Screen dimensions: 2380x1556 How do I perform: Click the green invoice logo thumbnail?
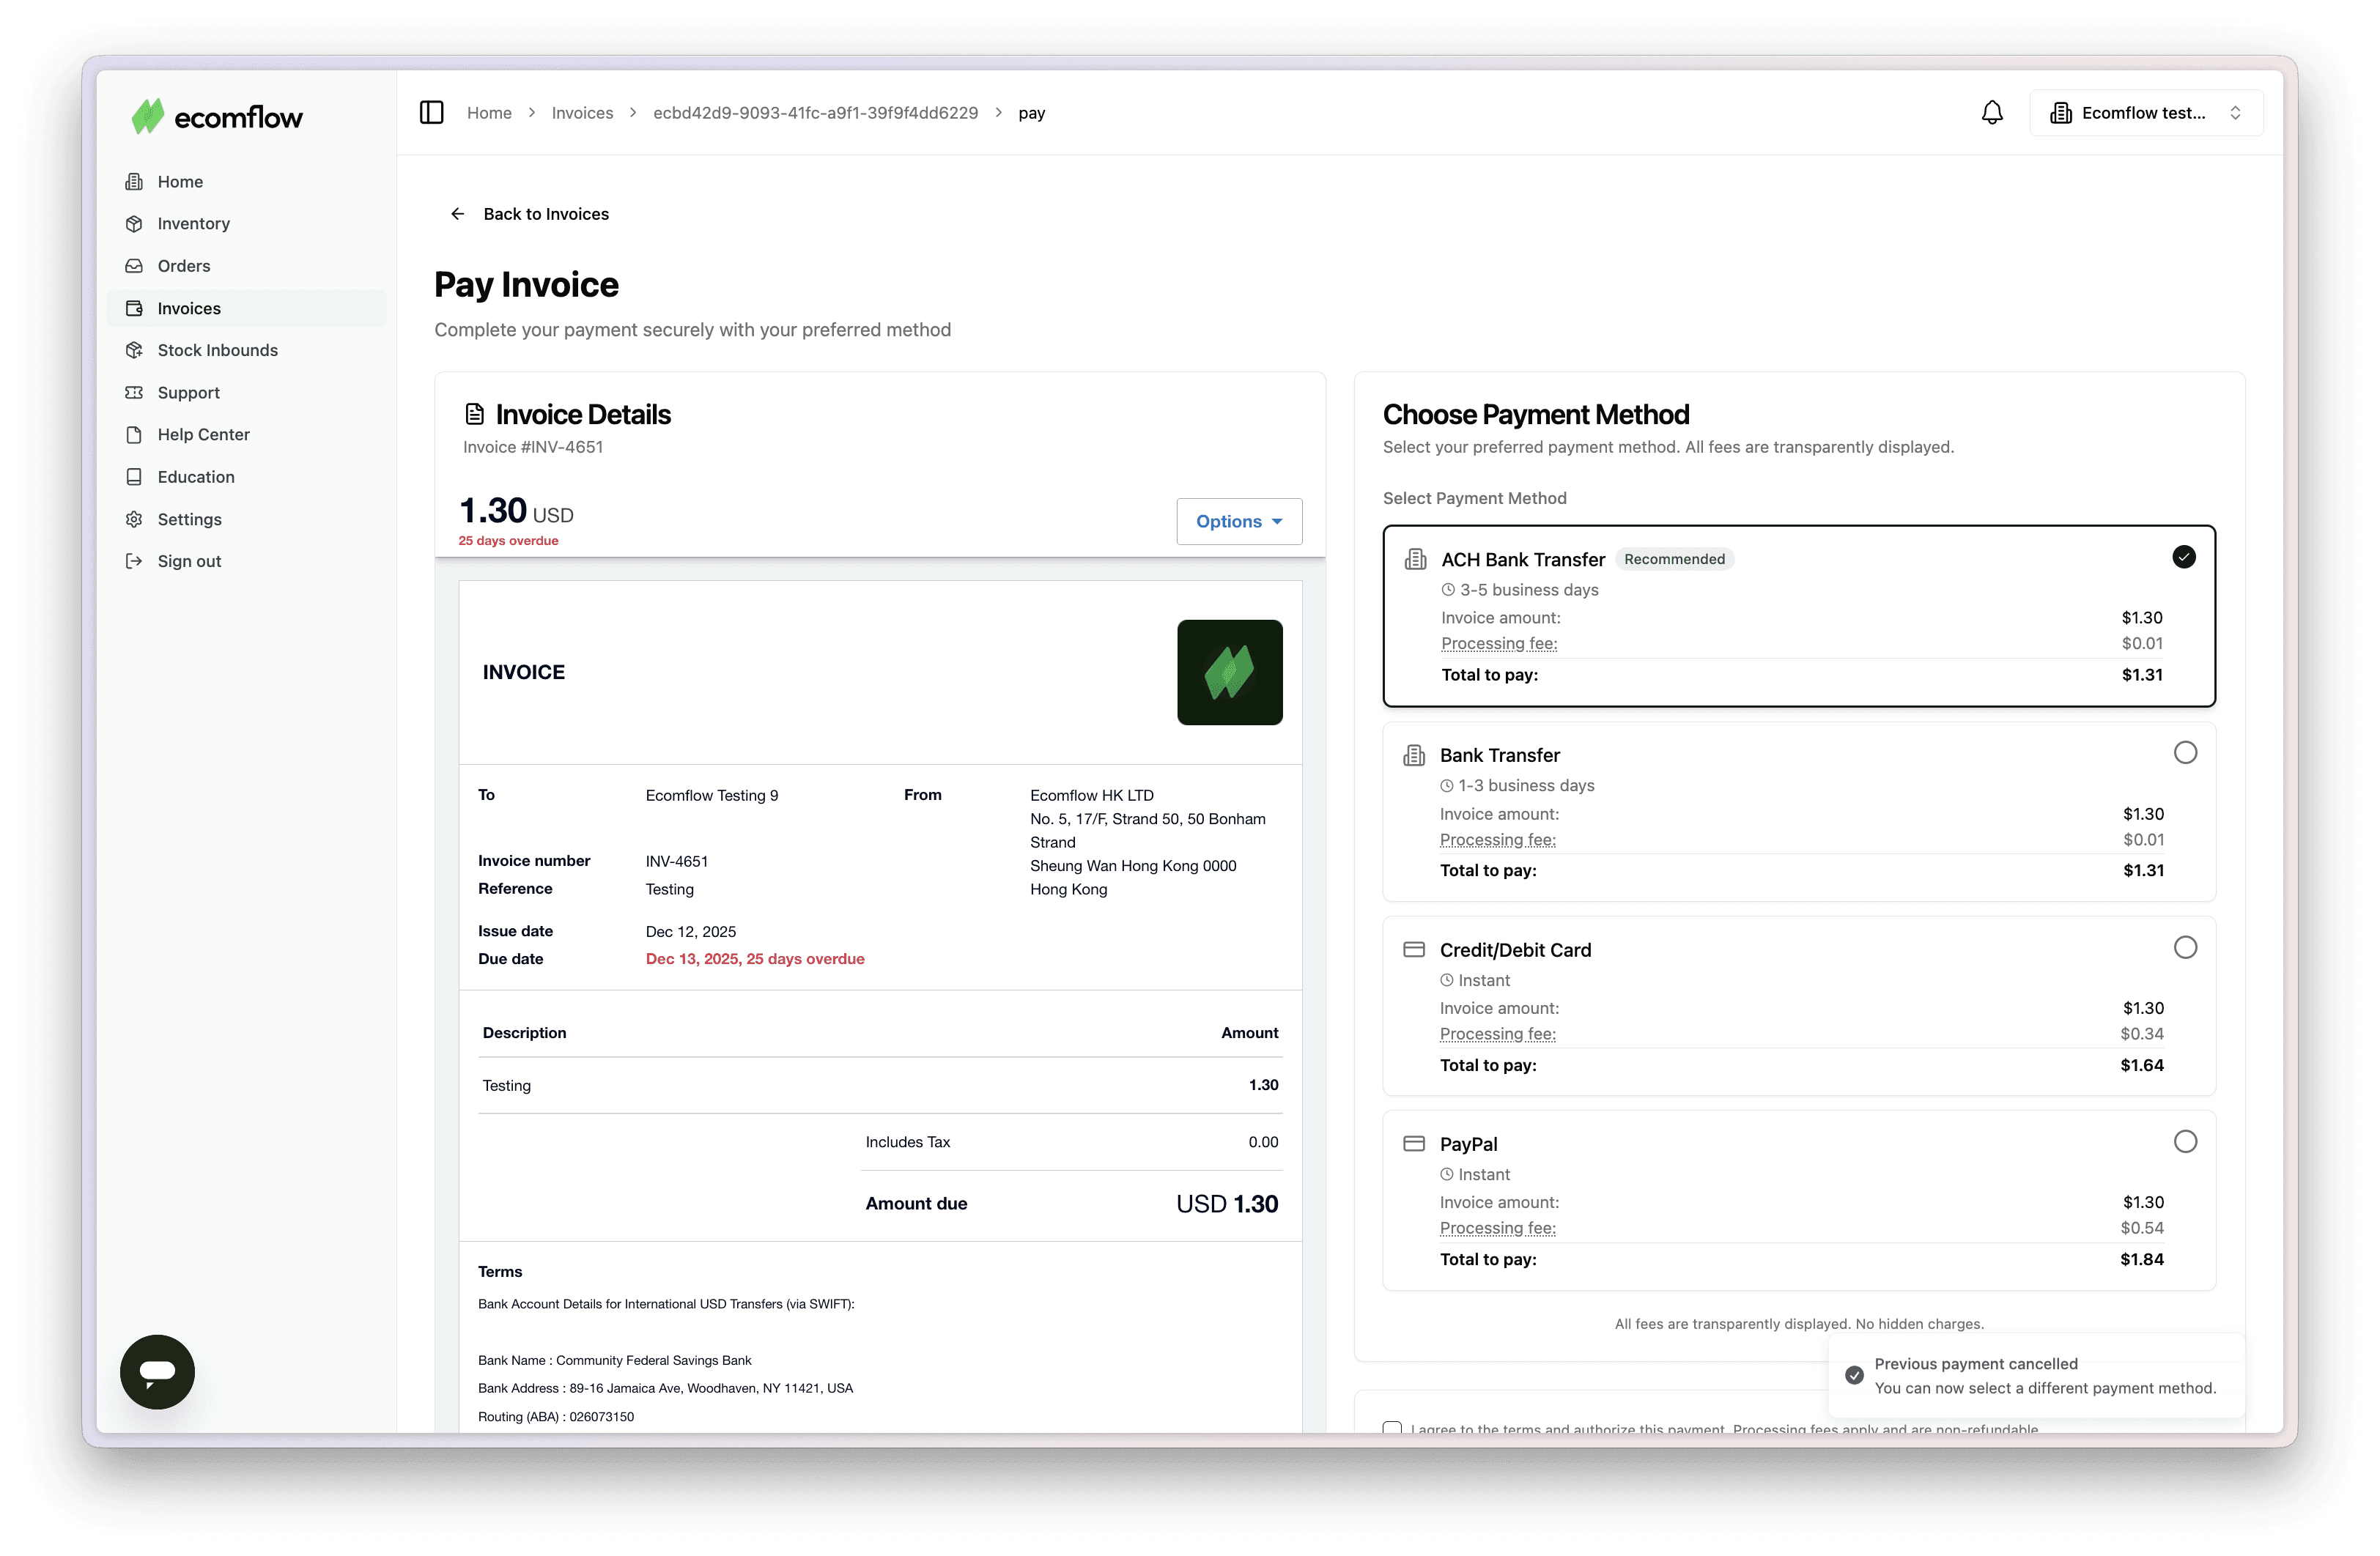point(1229,672)
